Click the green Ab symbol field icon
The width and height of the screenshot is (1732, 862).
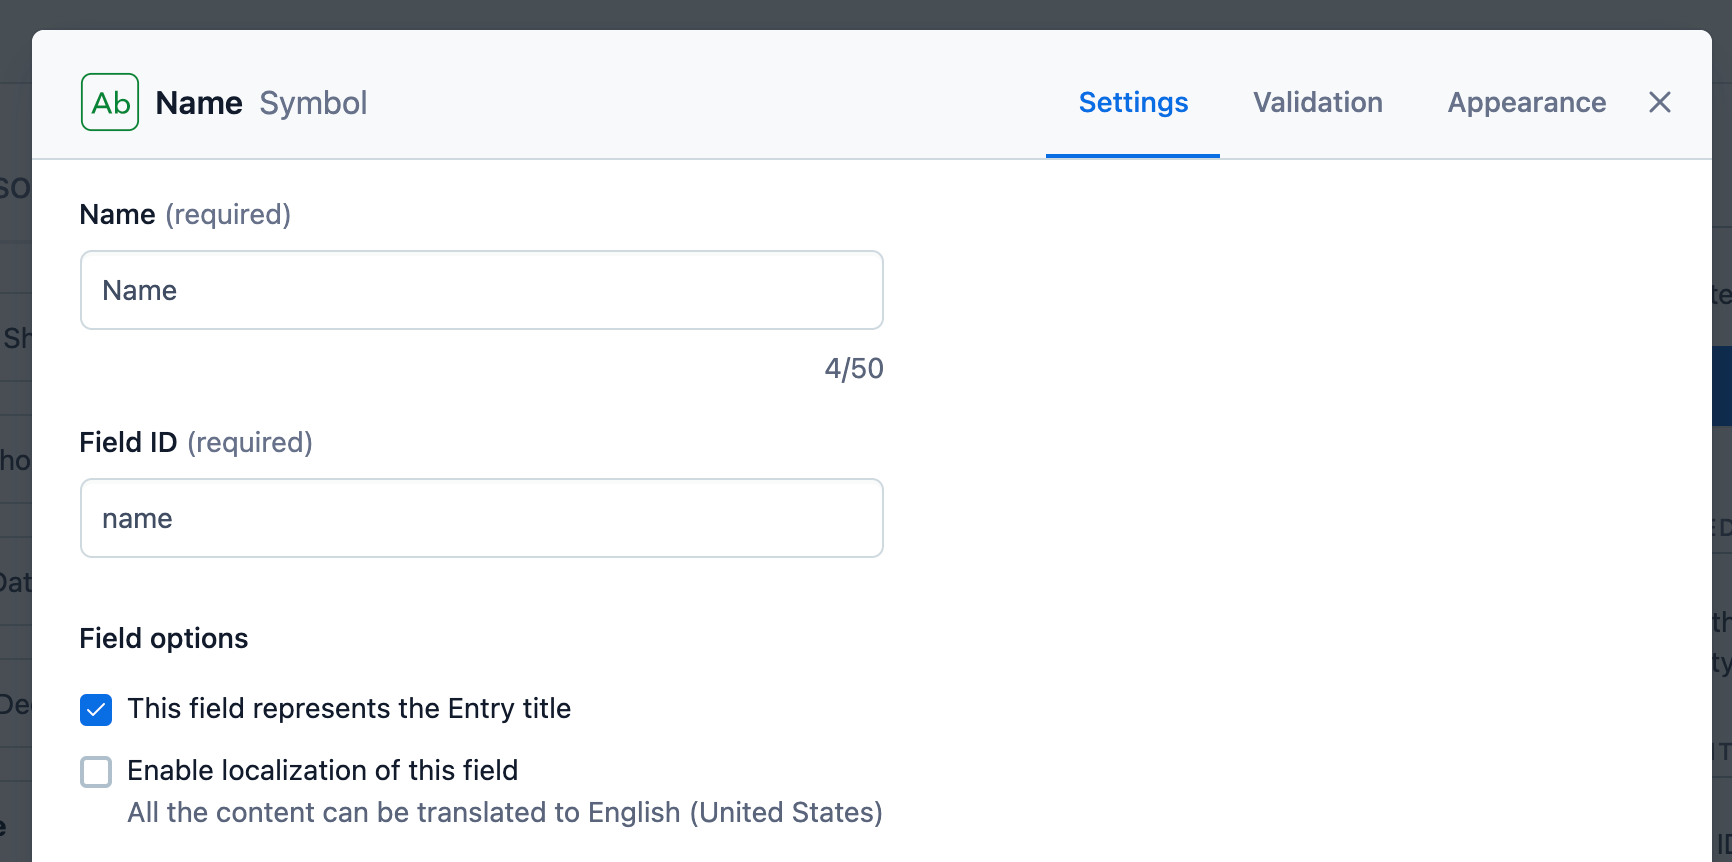[110, 102]
